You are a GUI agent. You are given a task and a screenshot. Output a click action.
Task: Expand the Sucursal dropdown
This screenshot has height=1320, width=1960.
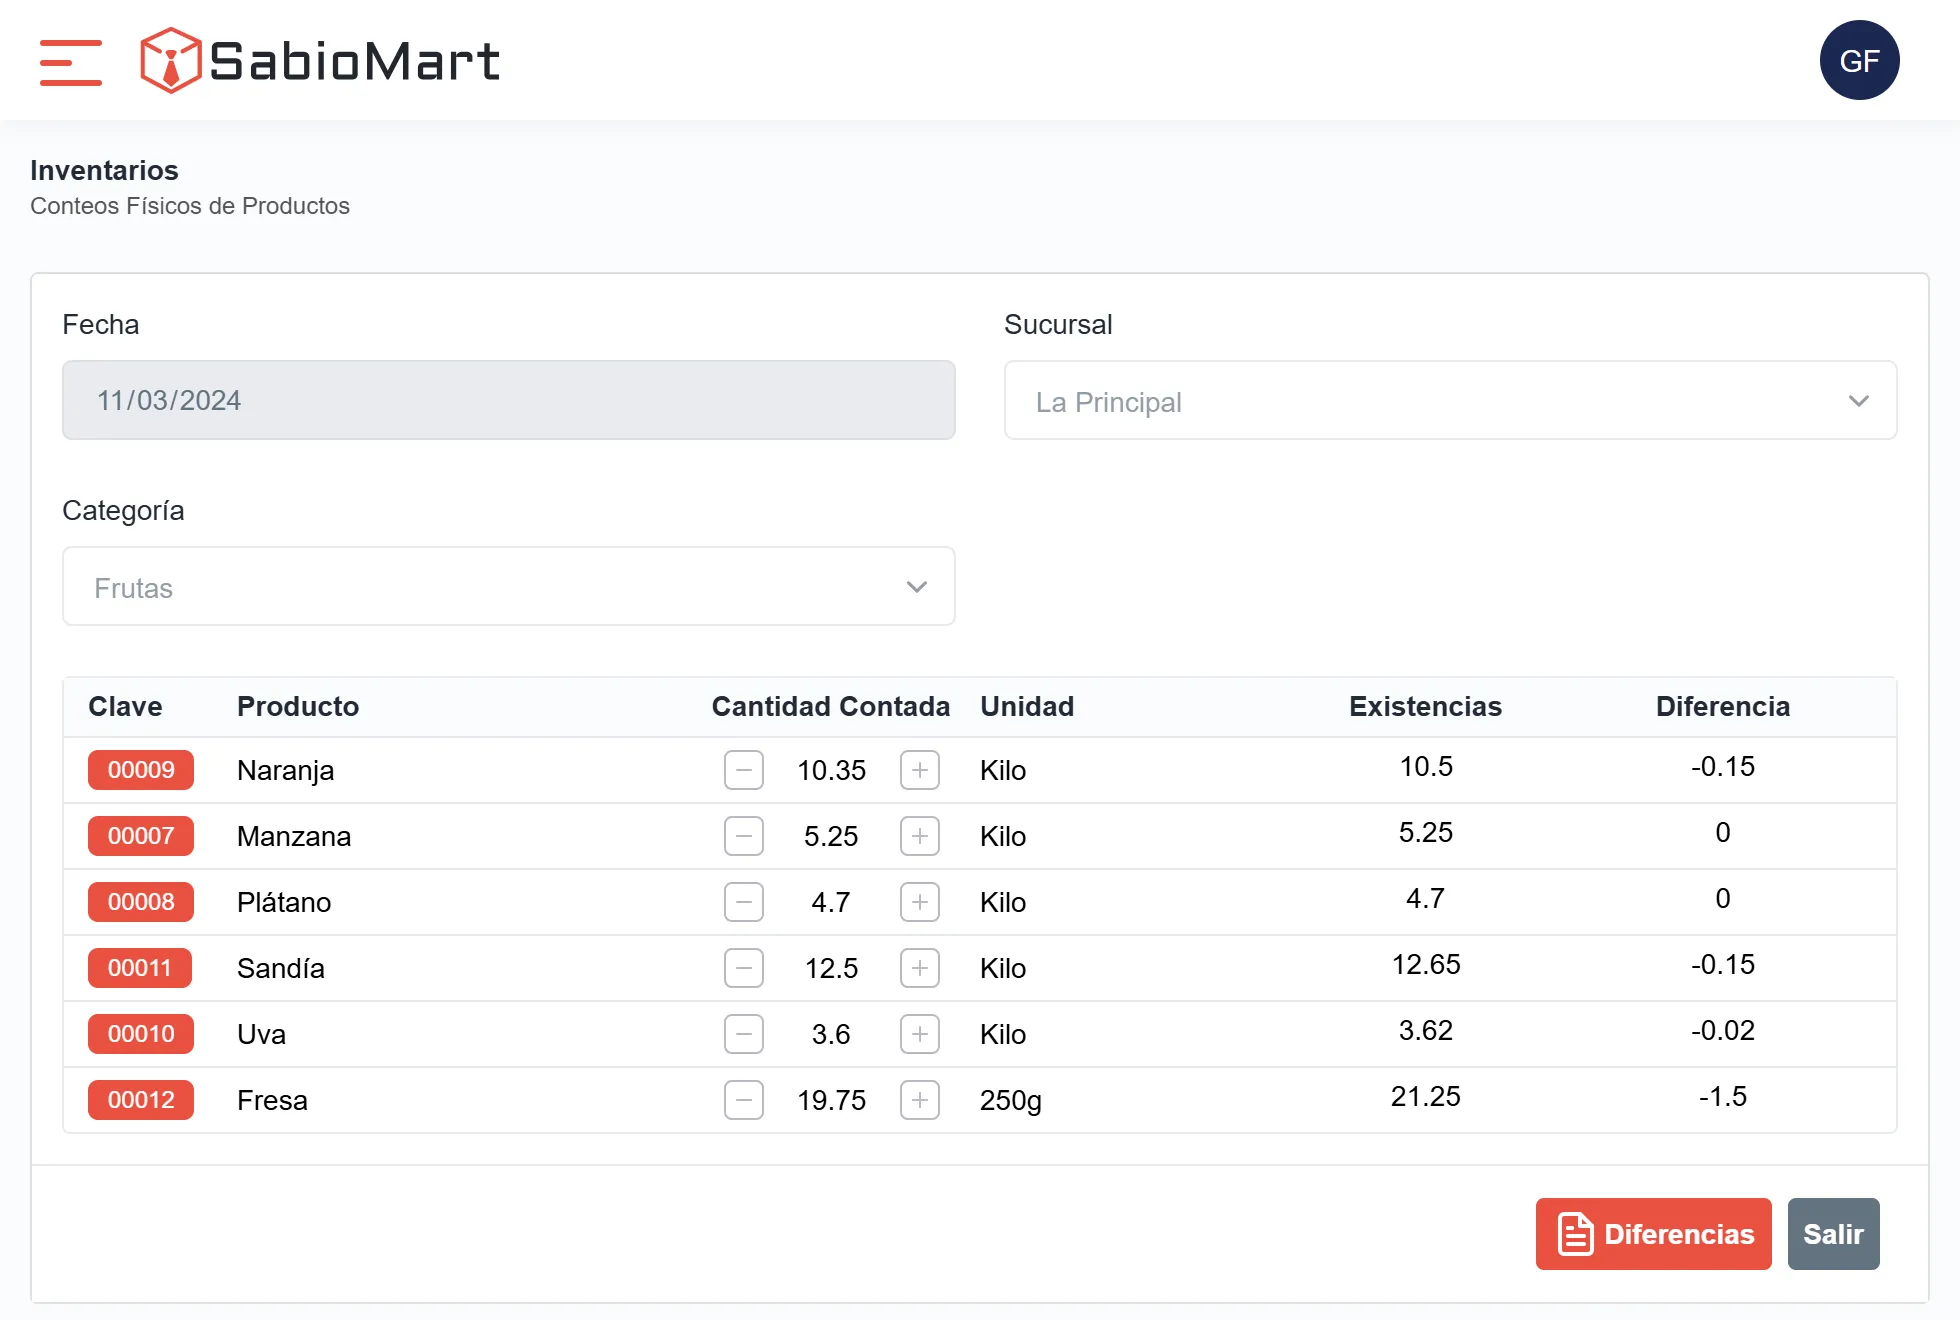tap(1450, 401)
